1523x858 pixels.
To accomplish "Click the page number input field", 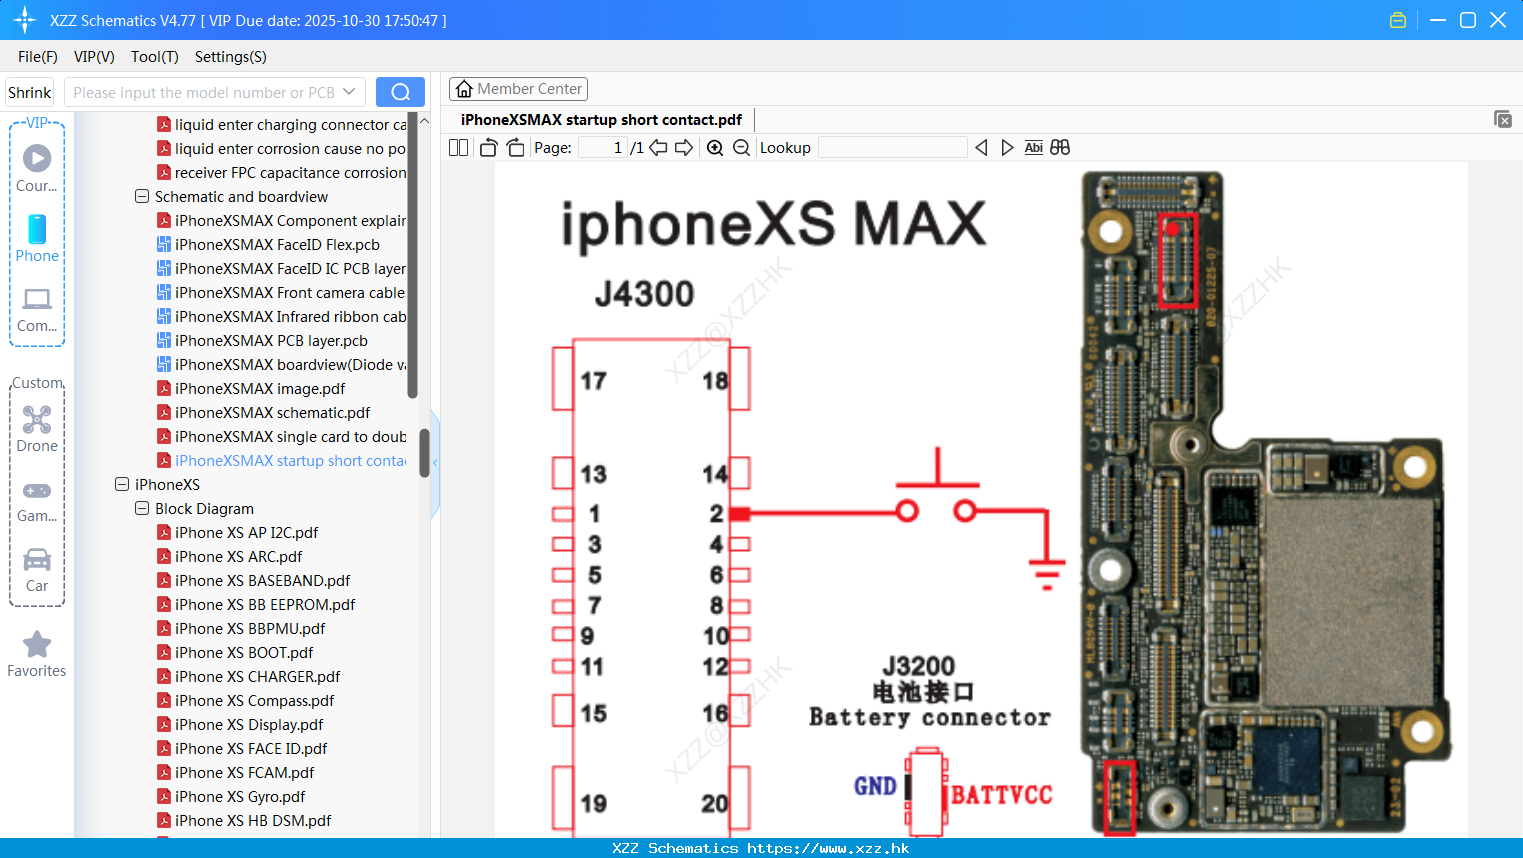I will click(602, 147).
